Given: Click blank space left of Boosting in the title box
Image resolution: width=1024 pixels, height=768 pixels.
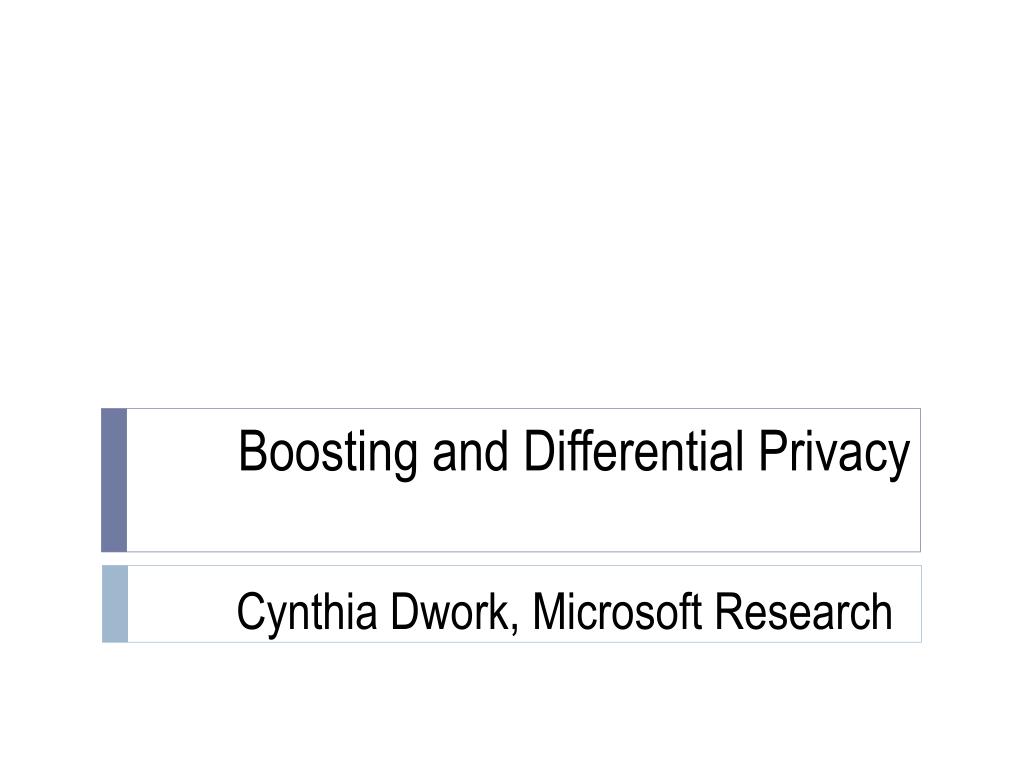Looking at the screenshot, I should tap(182, 452).
